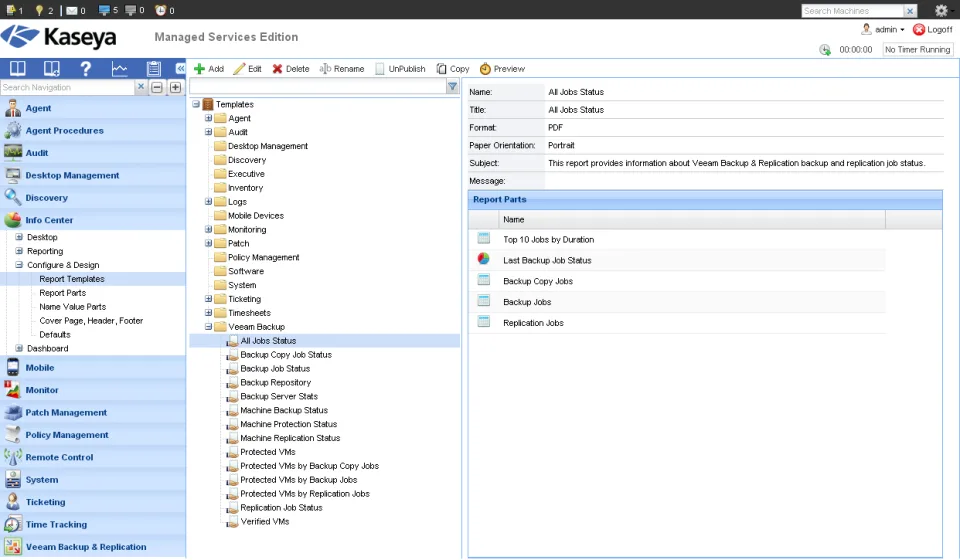Image resolution: width=960 pixels, height=560 pixels.
Task: Click the UnPublish toolbar button
Action: click(x=400, y=69)
